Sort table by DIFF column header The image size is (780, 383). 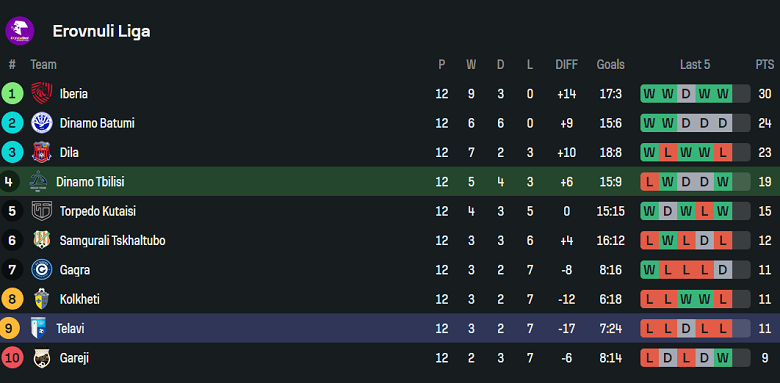click(x=567, y=65)
